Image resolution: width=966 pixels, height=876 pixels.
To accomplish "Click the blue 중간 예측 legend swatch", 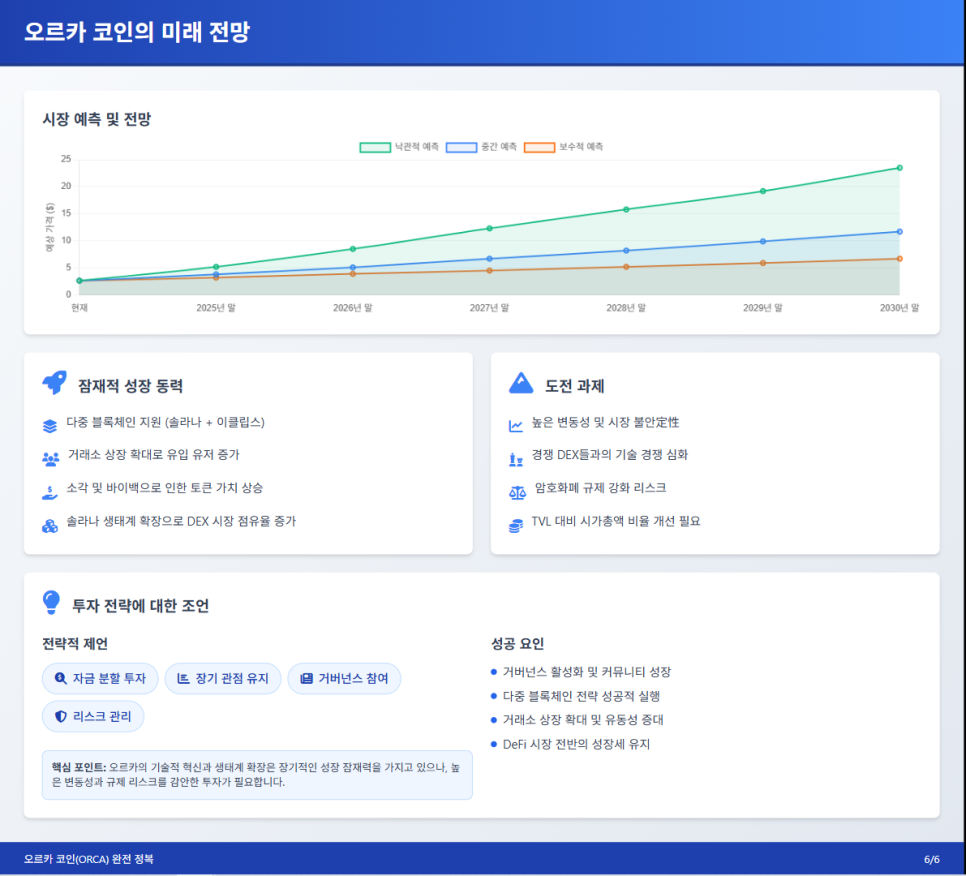I will click(461, 147).
